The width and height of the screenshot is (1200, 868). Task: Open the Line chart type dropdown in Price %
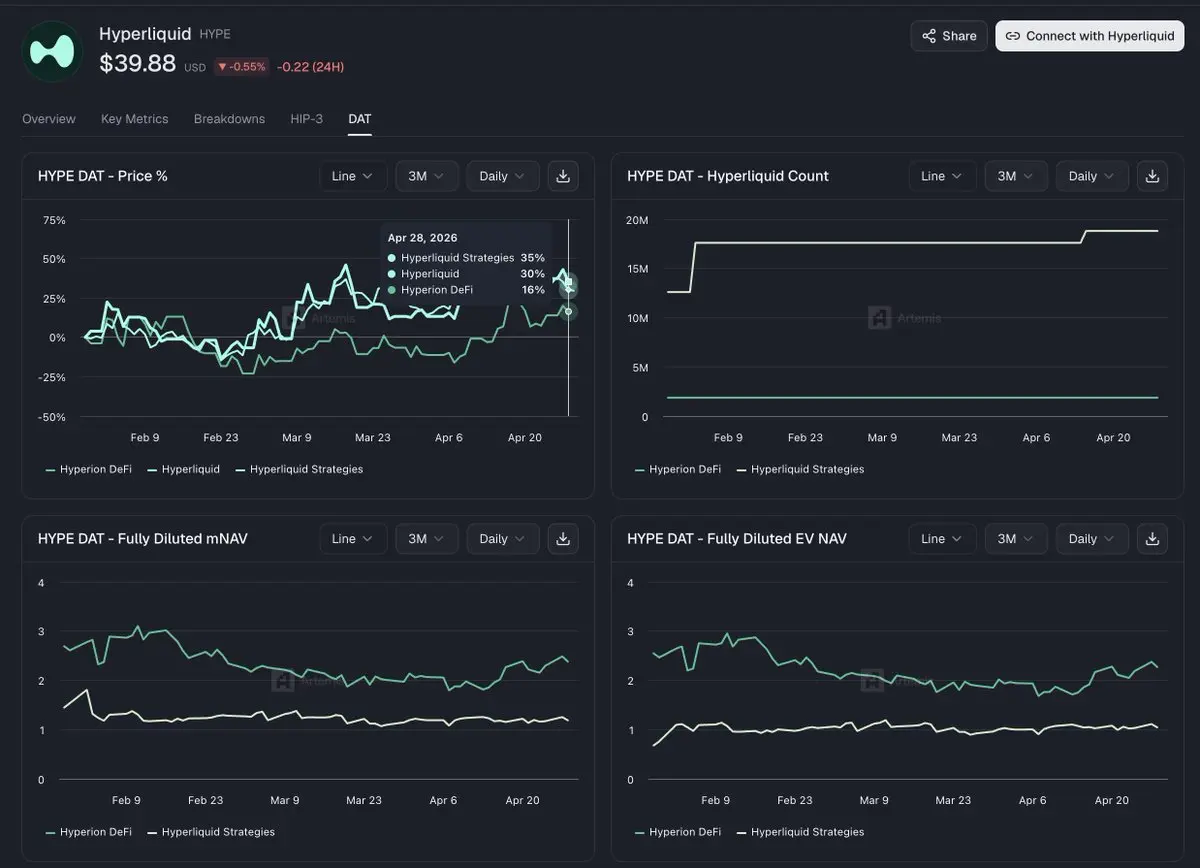pyautogui.click(x=352, y=176)
